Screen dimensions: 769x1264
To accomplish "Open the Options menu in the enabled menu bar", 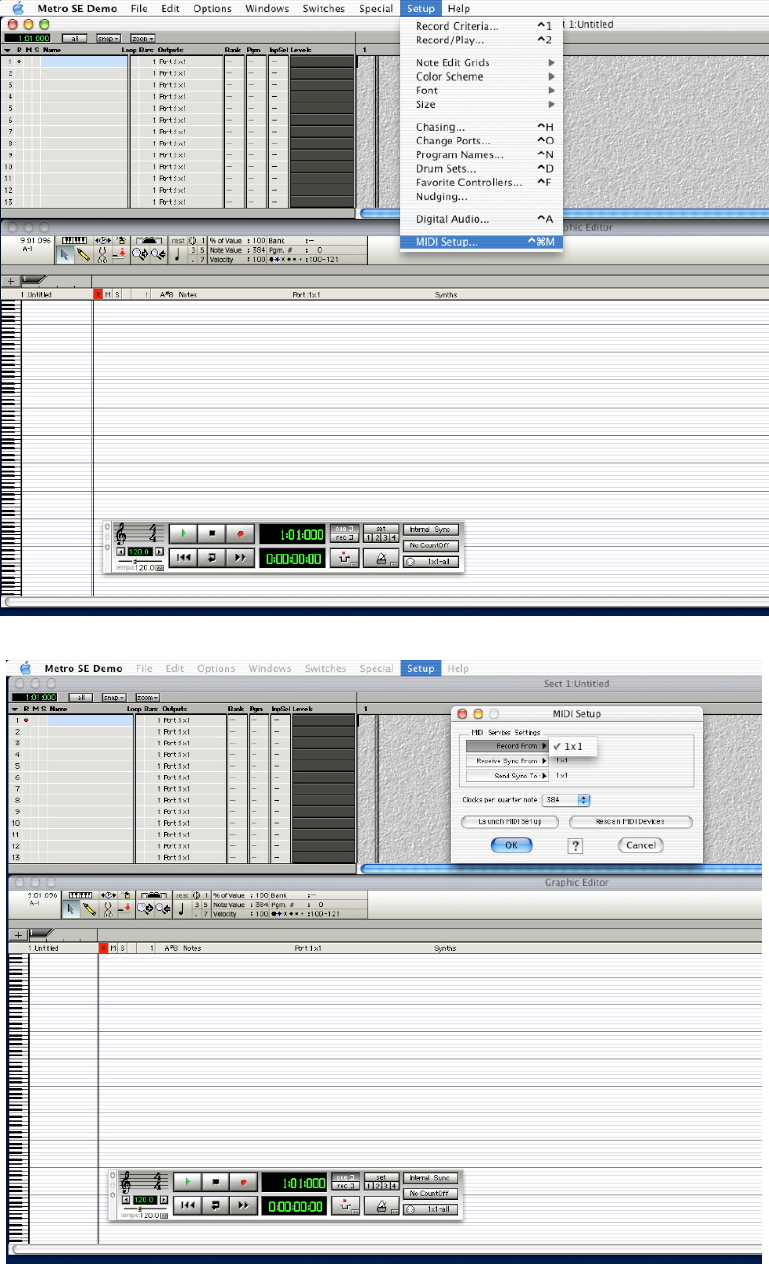I will click(212, 8).
